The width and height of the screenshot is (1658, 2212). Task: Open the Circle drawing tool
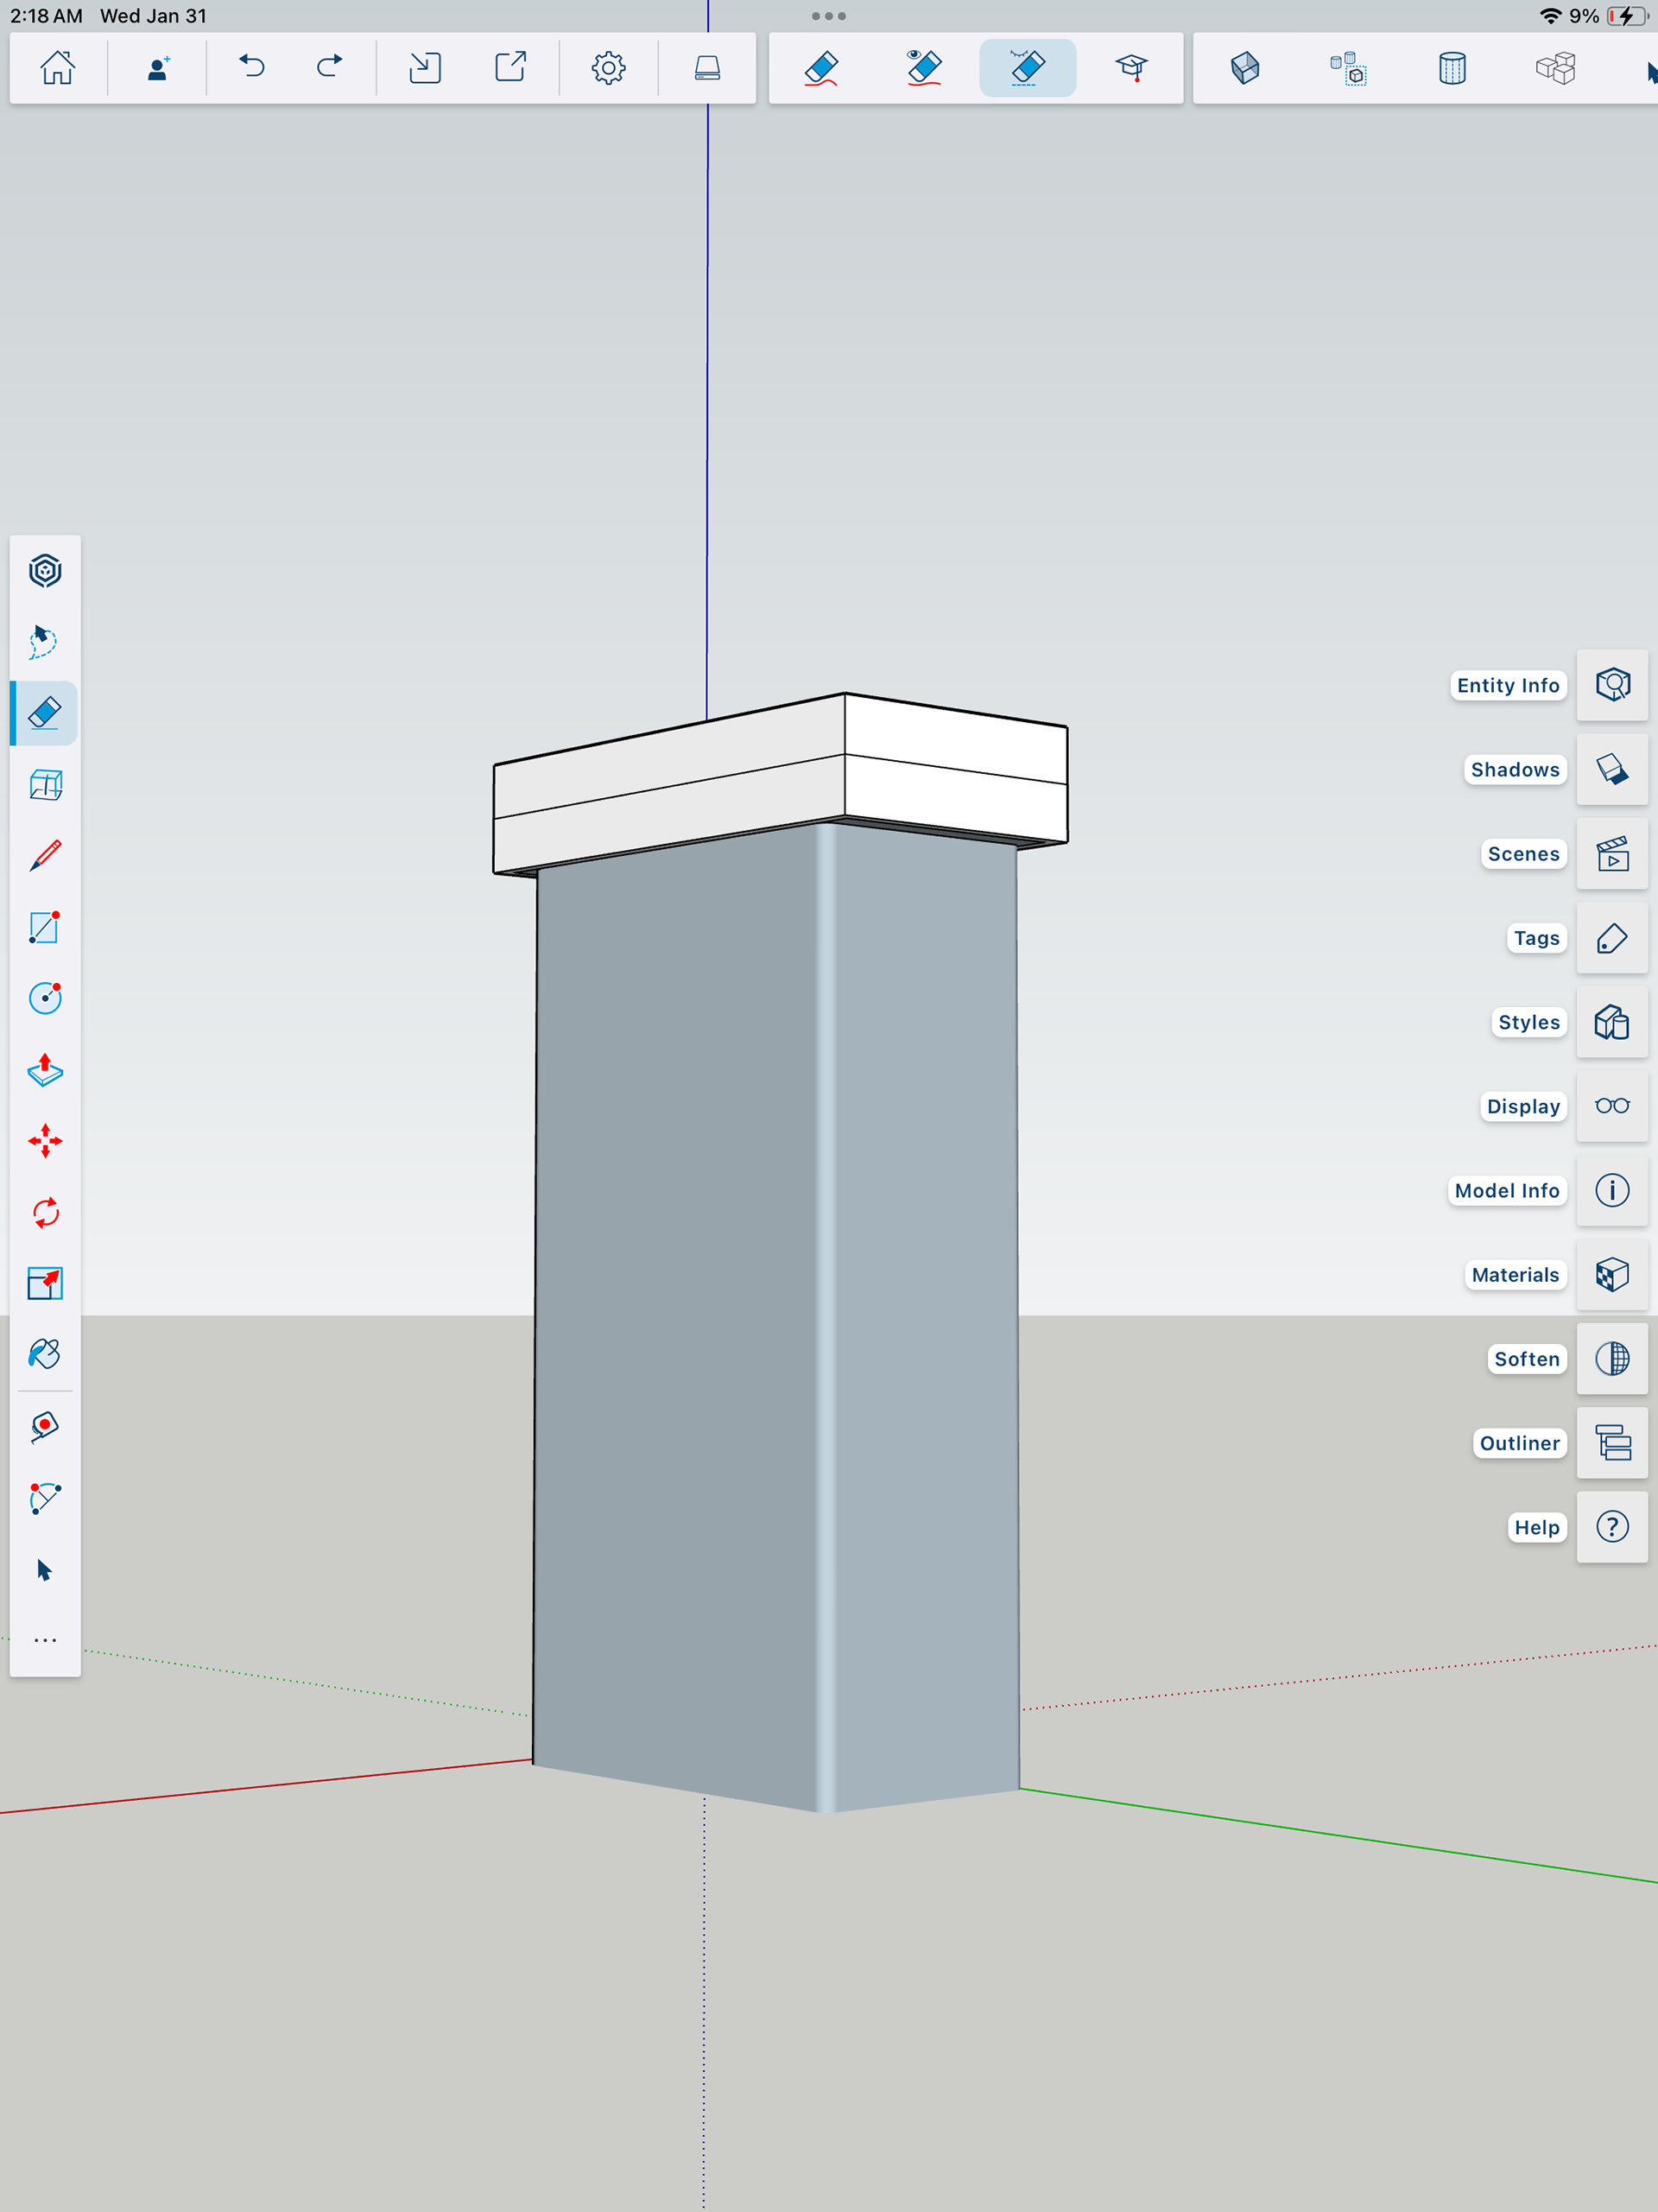coord(45,998)
